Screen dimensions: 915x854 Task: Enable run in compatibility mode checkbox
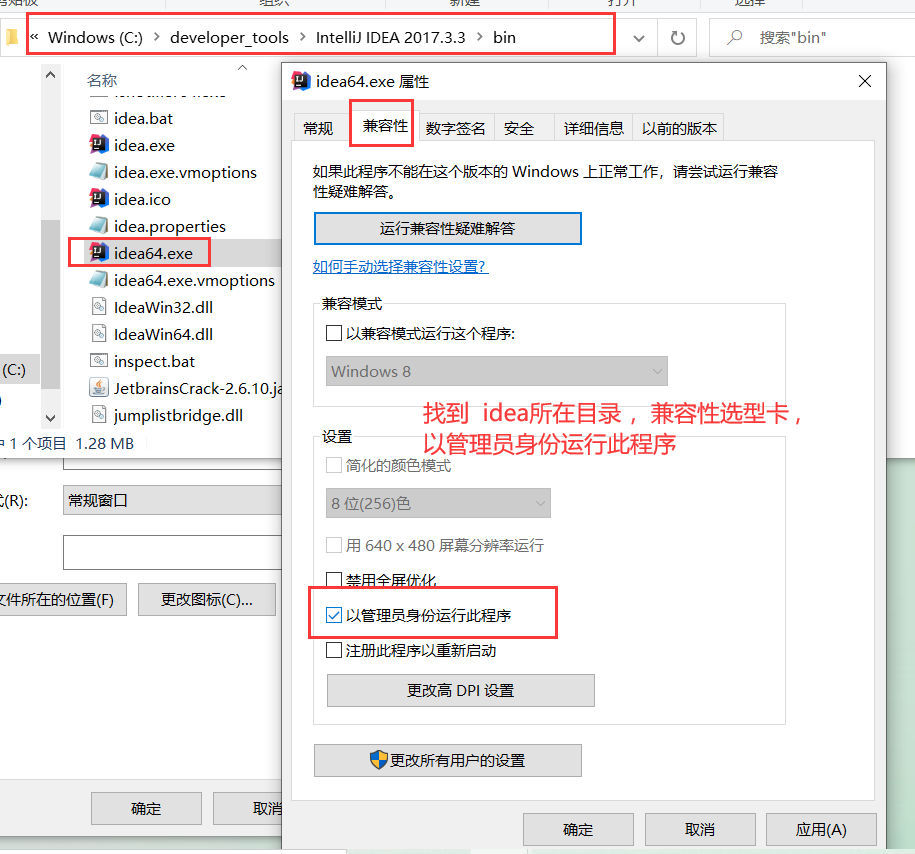pyautogui.click(x=334, y=333)
